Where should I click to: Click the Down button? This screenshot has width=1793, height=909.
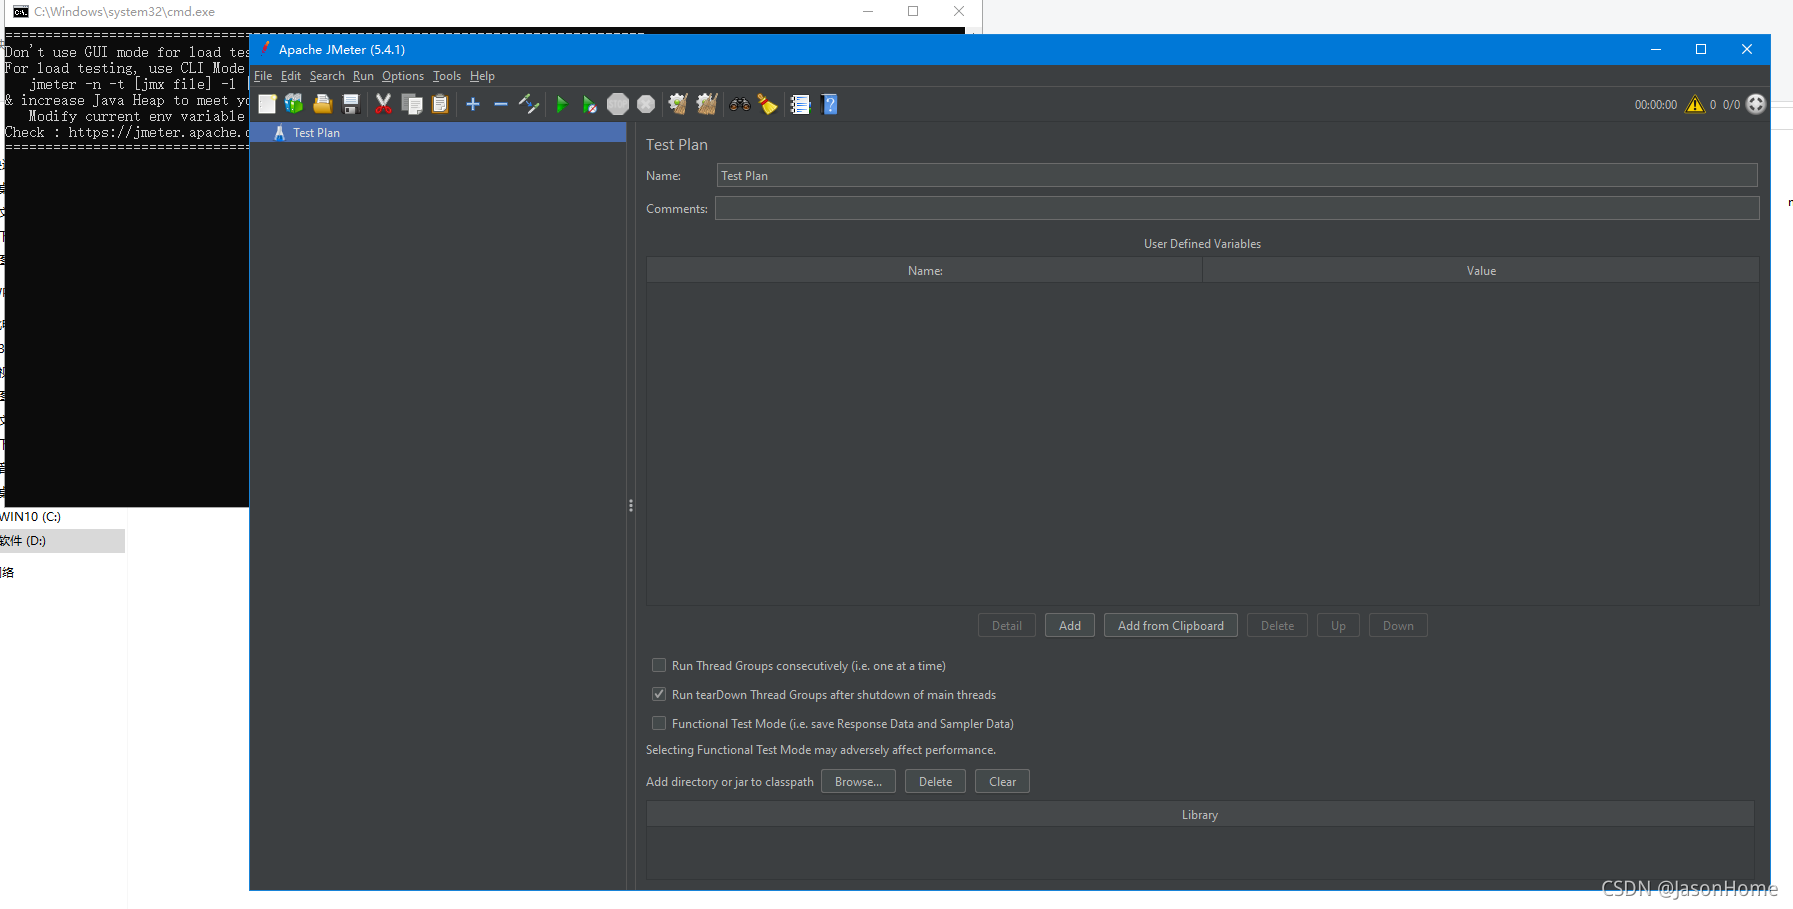(x=1398, y=625)
